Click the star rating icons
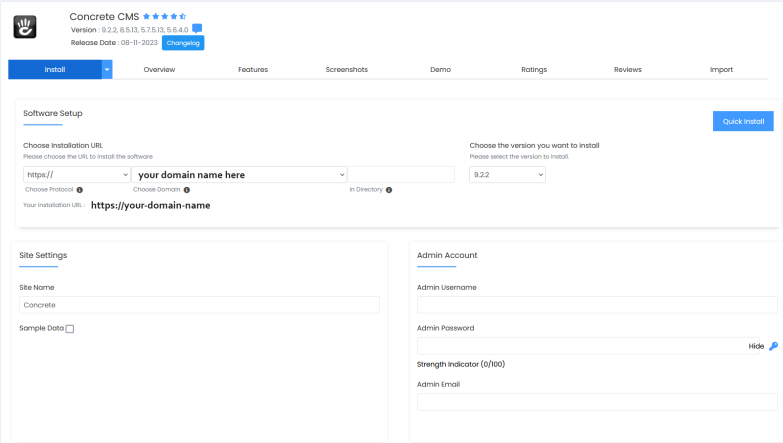This screenshot has width=783, height=443. 165,17
